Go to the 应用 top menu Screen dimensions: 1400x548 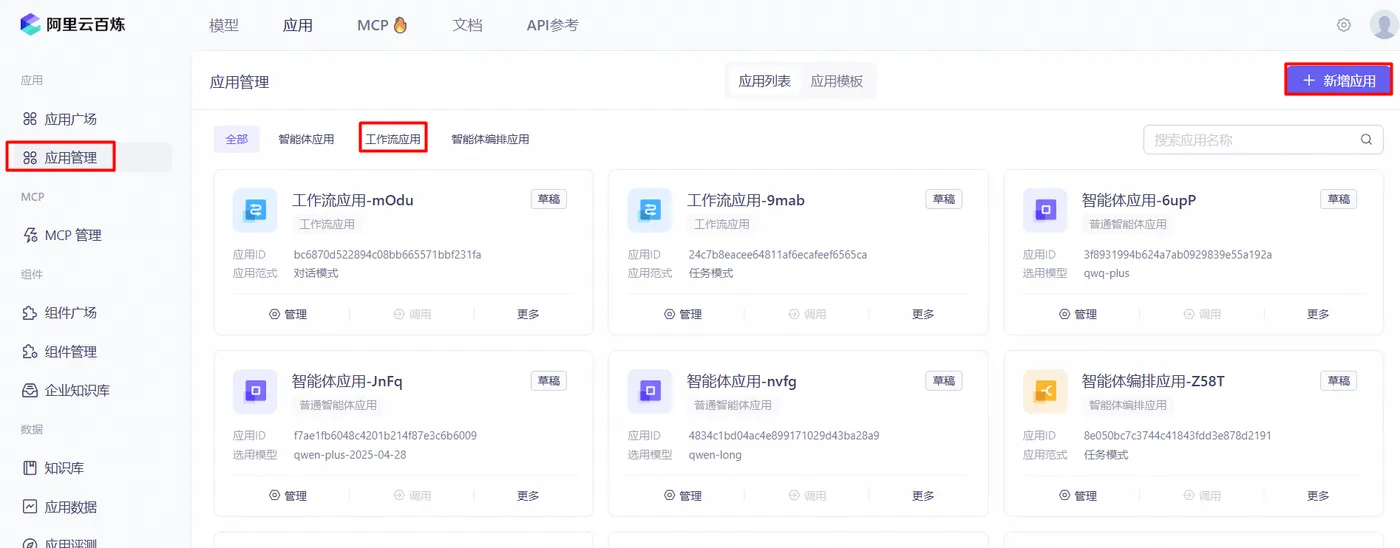(298, 25)
